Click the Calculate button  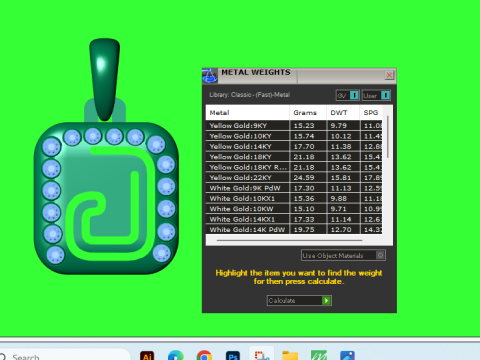(299, 301)
